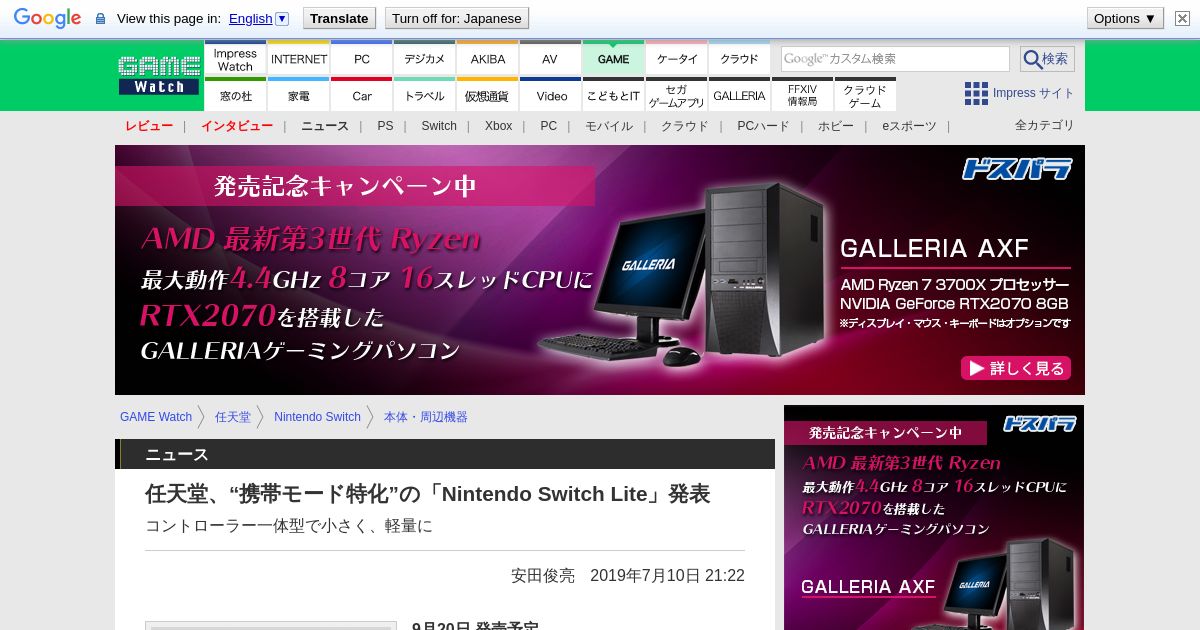Click the Impress サイト link text

[x=1034, y=93]
